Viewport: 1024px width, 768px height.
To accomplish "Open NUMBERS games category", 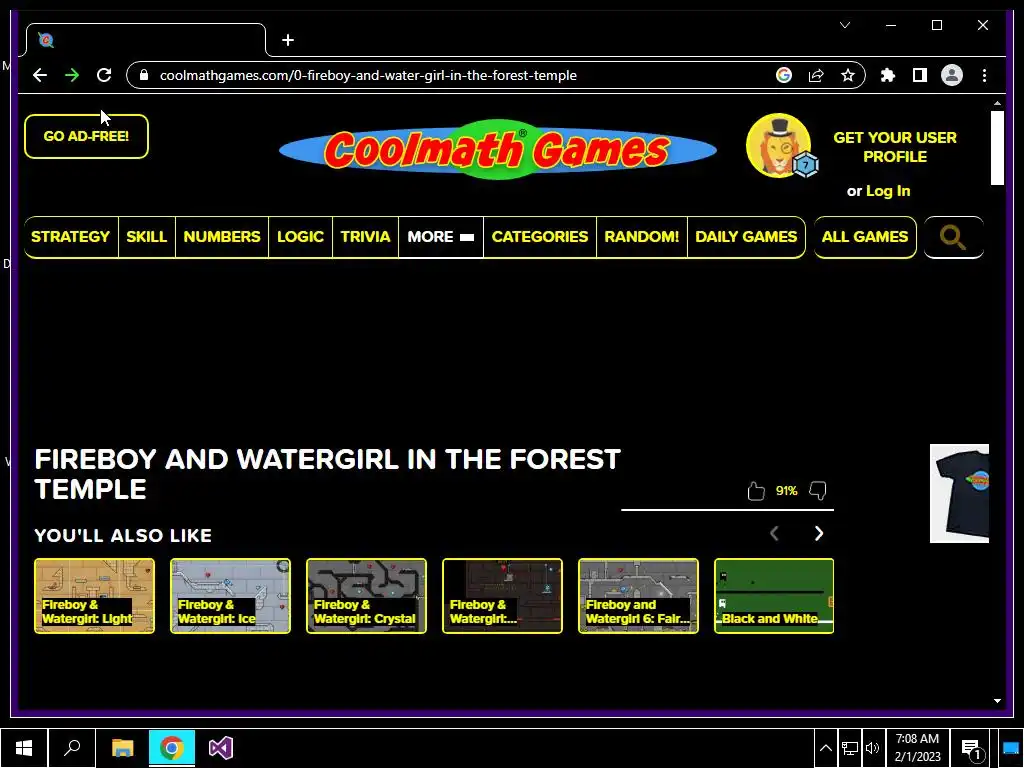I will [x=222, y=236].
